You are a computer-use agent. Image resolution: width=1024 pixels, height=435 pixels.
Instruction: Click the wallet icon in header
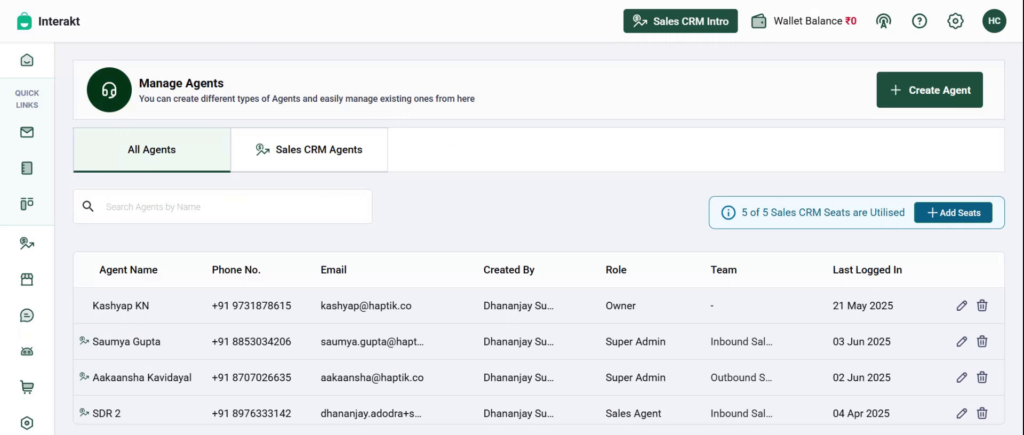tap(759, 21)
